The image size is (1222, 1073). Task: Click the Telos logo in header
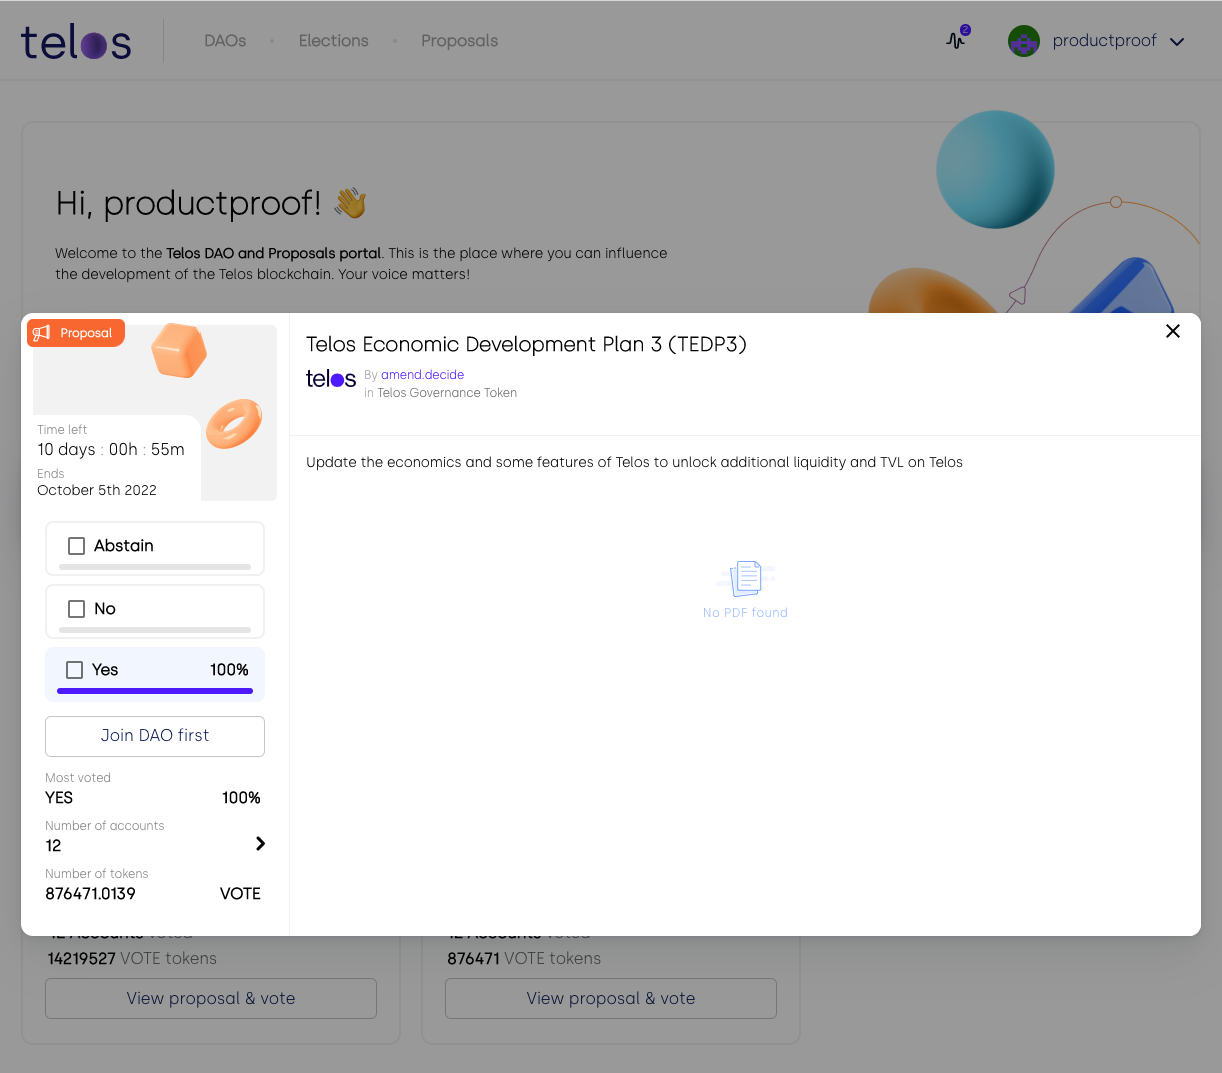point(76,42)
